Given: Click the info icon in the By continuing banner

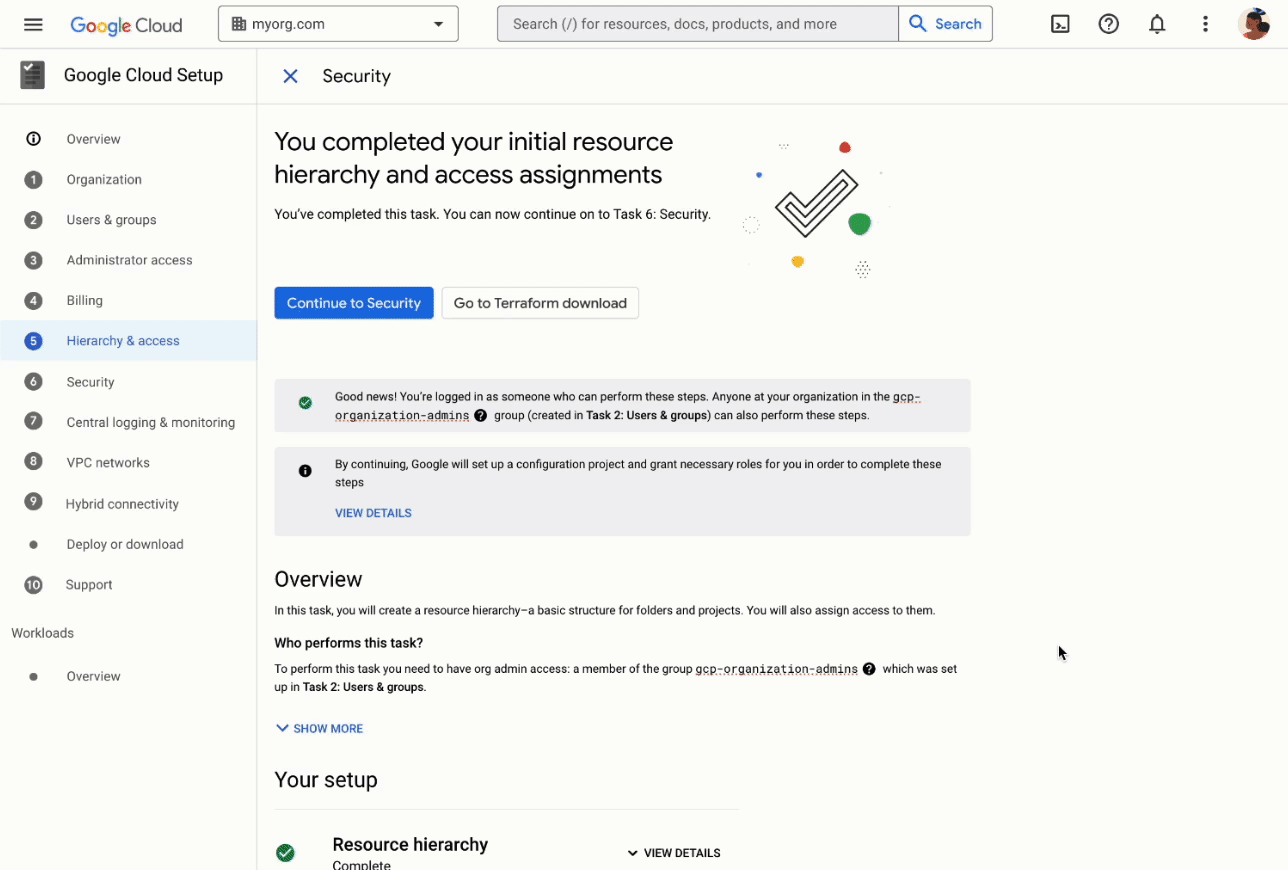Looking at the screenshot, I should 305,471.
